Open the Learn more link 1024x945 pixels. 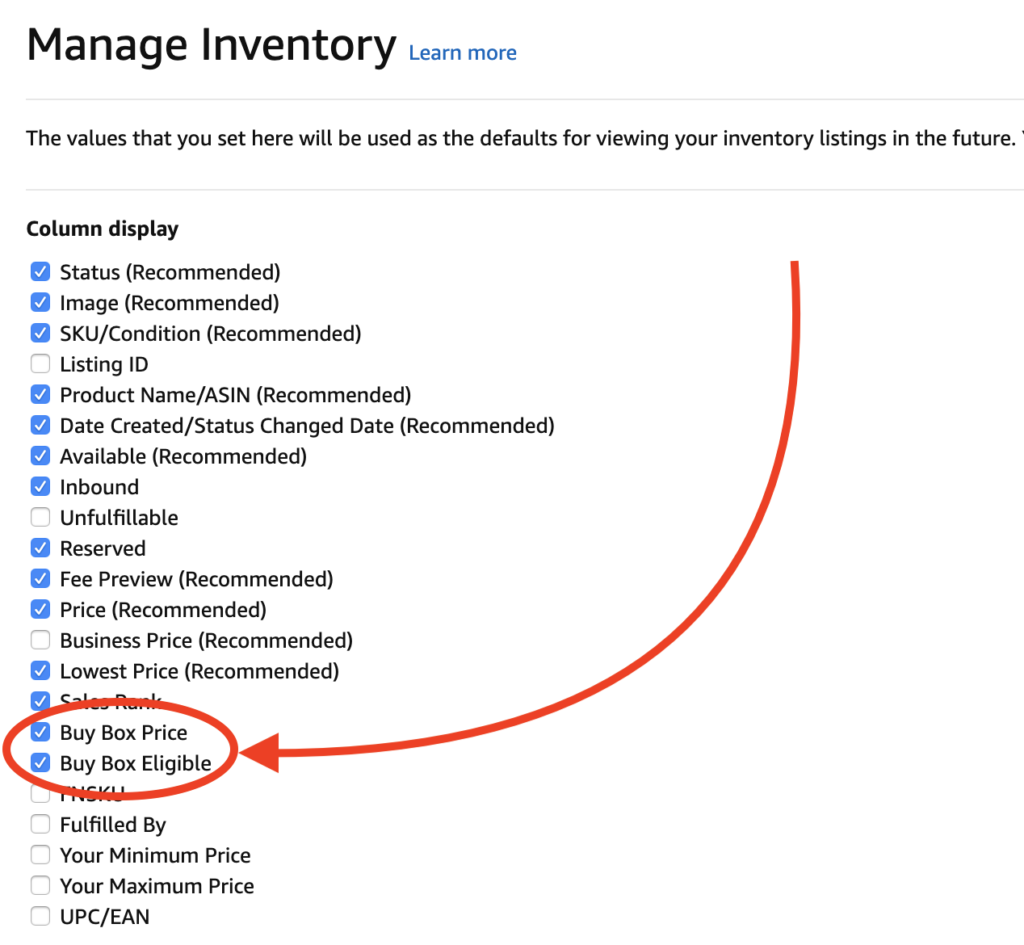coord(462,52)
